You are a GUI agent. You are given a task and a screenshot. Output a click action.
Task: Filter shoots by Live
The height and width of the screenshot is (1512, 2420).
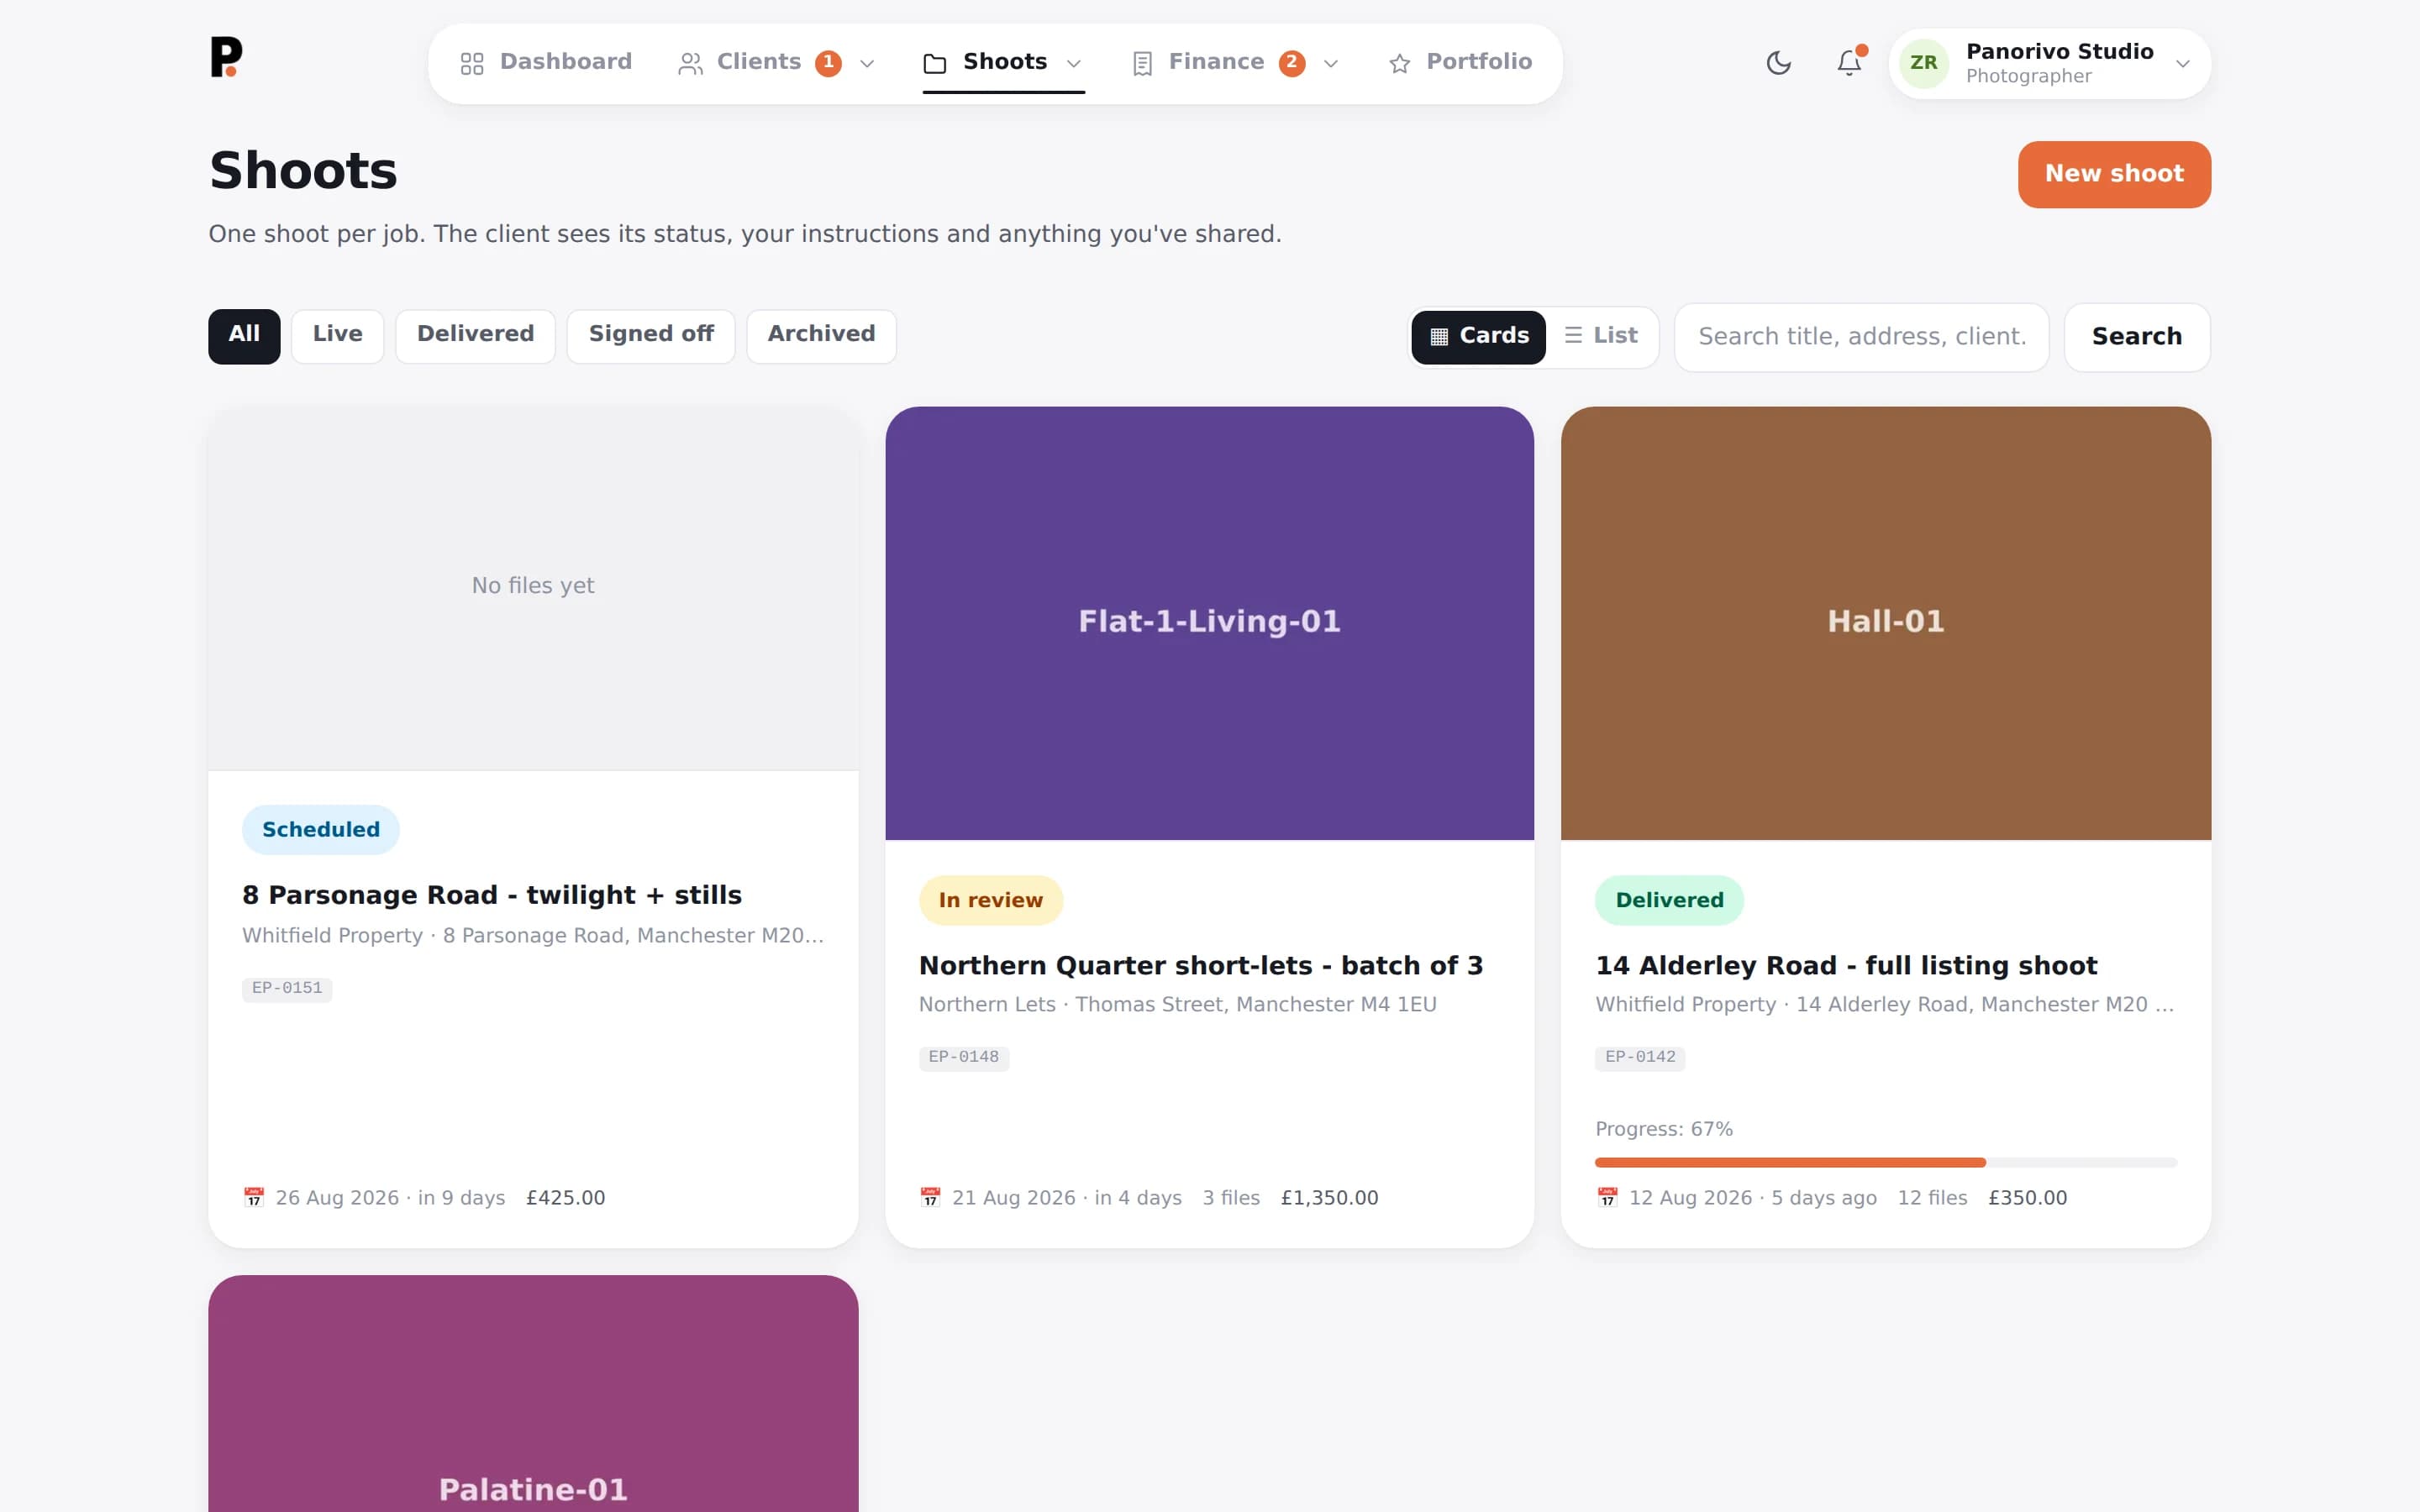pyautogui.click(x=337, y=335)
